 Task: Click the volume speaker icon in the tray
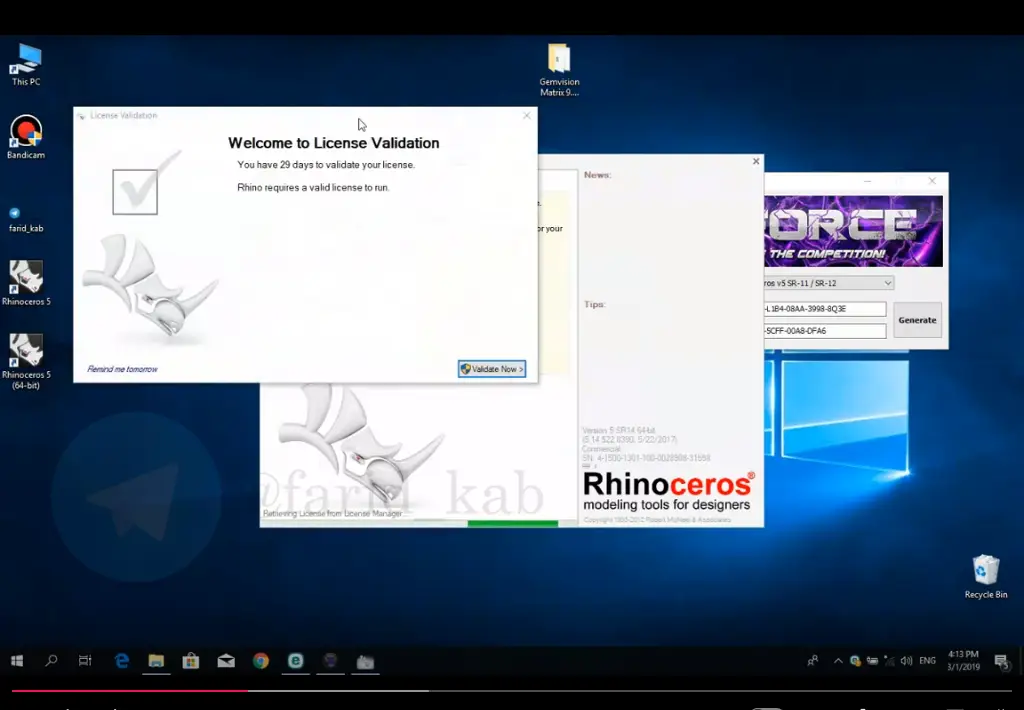coord(906,661)
